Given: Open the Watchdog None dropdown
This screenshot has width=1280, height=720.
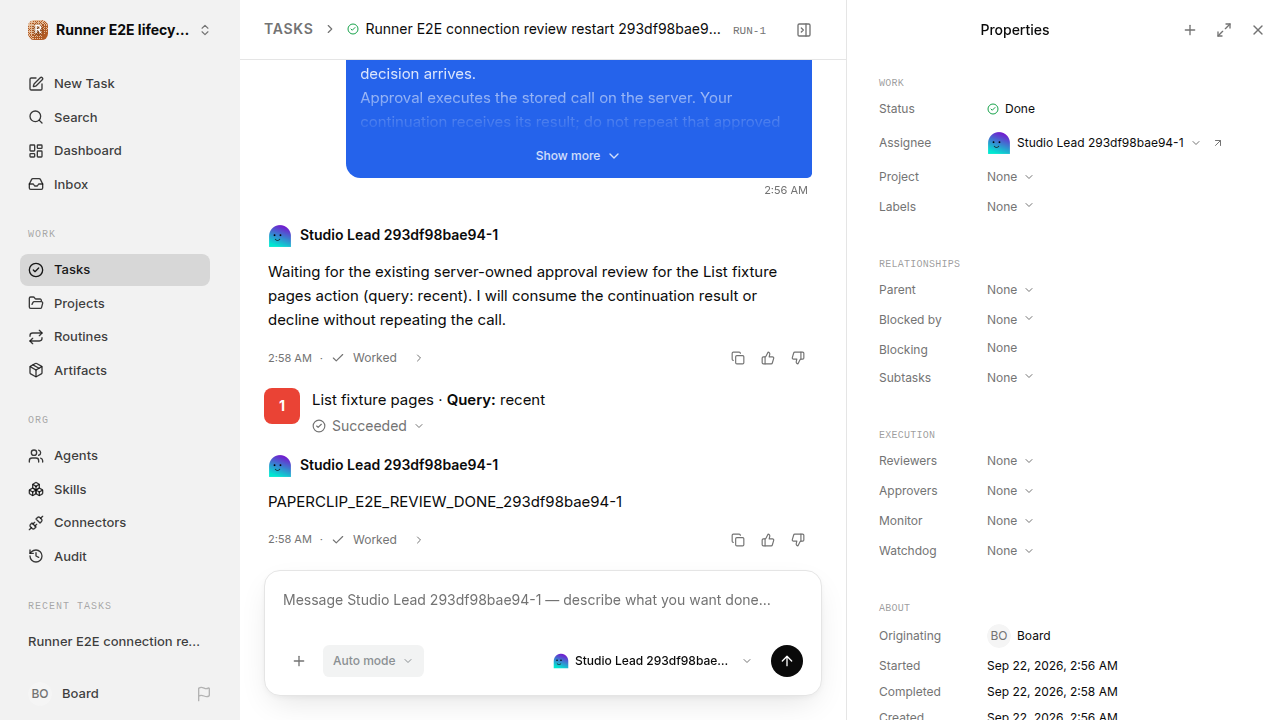Looking at the screenshot, I should (x=1010, y=551).
